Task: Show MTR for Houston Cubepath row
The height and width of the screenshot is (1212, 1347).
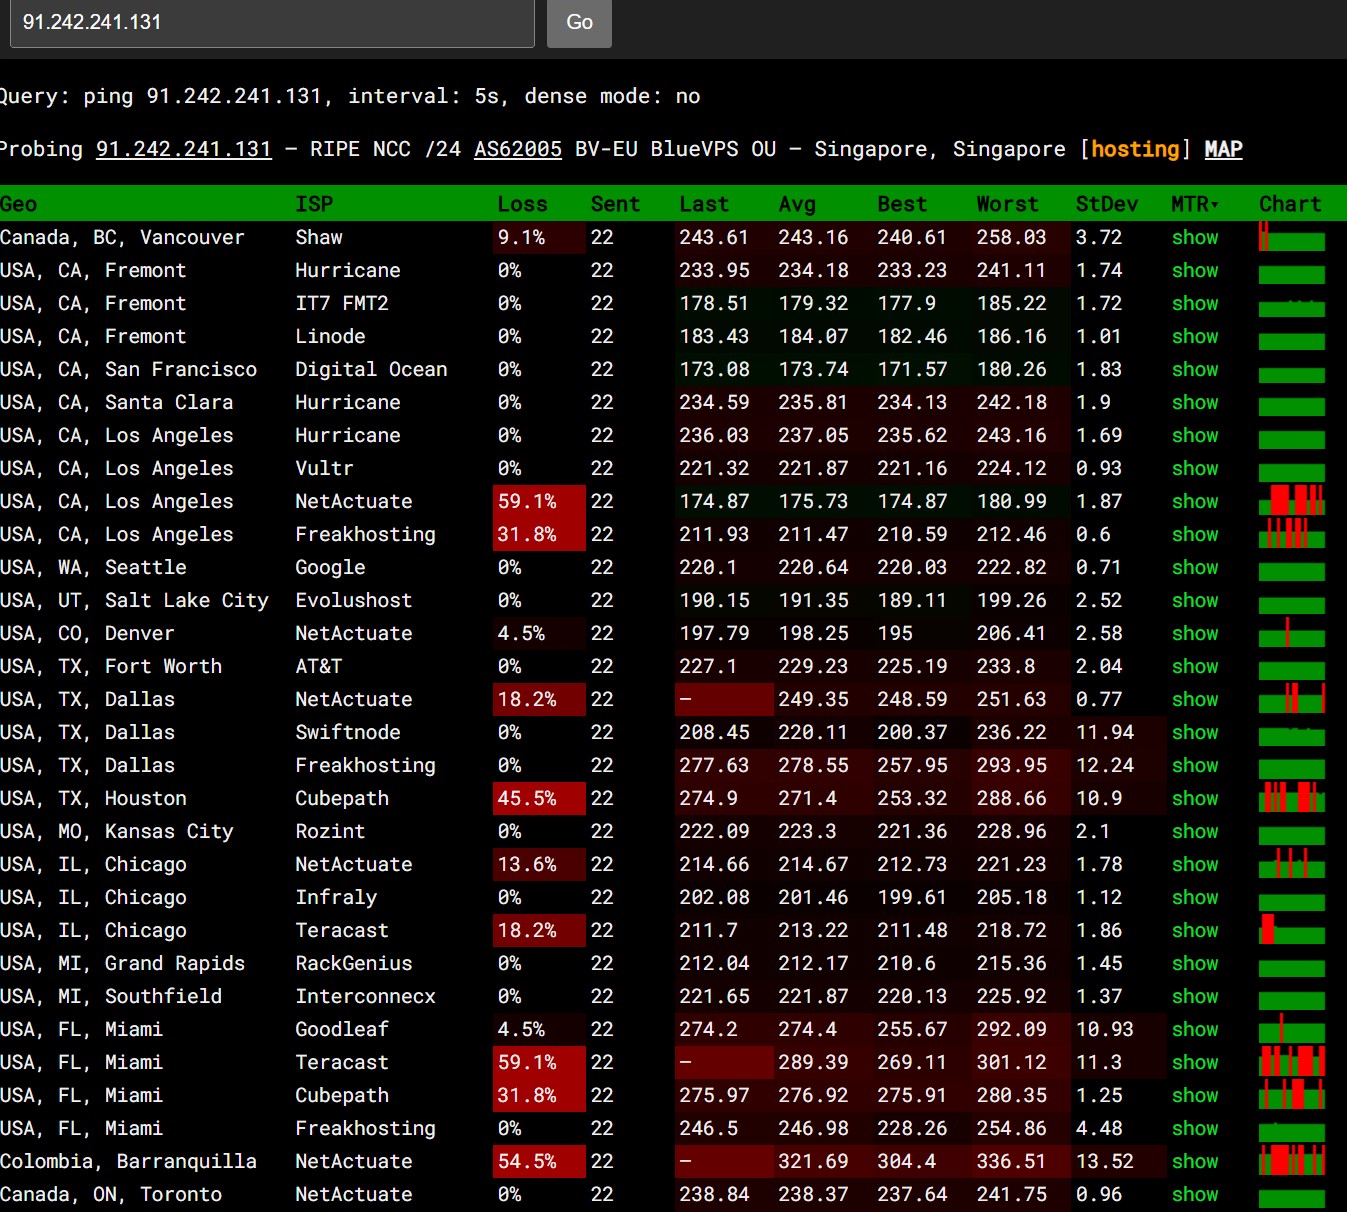Action: click(x=1195, y=798)
